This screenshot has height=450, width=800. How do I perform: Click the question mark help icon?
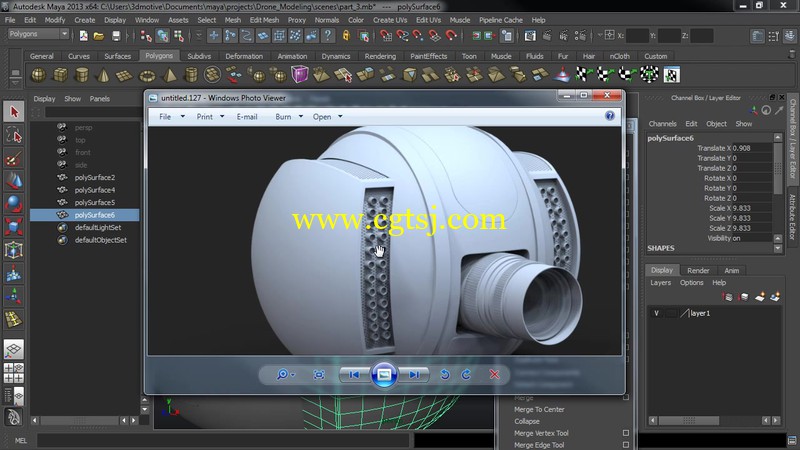[x=328, y=35]
